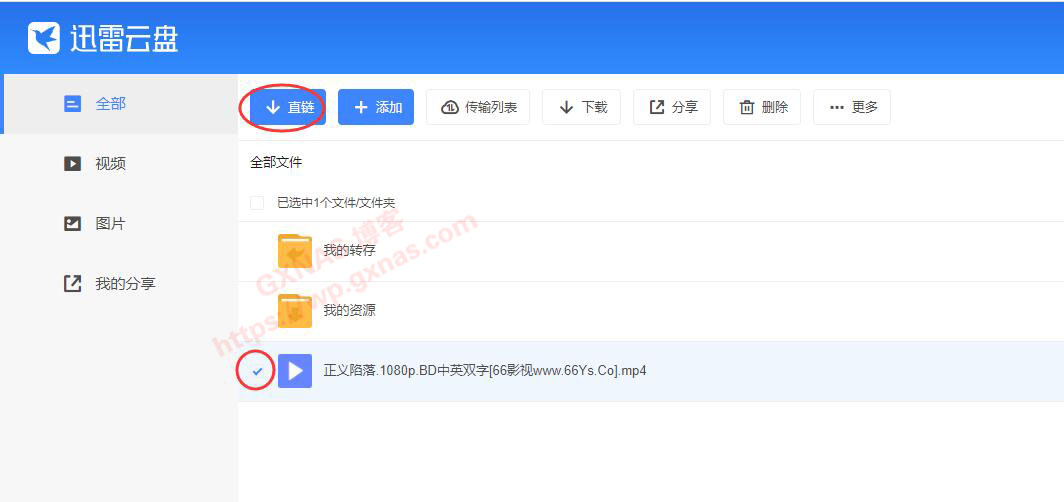1064x502 pixels.
Task: Click the 直链 direct link button
Action: [x=289, y=107]
